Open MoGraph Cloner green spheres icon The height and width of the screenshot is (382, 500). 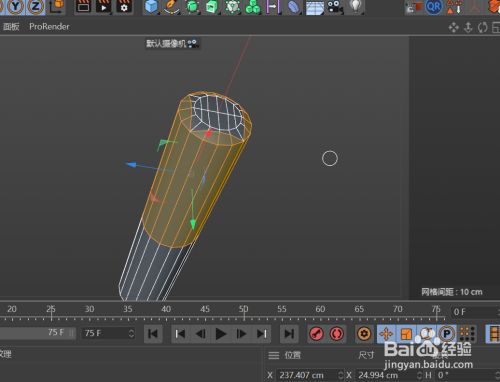(x=253, y=7)
